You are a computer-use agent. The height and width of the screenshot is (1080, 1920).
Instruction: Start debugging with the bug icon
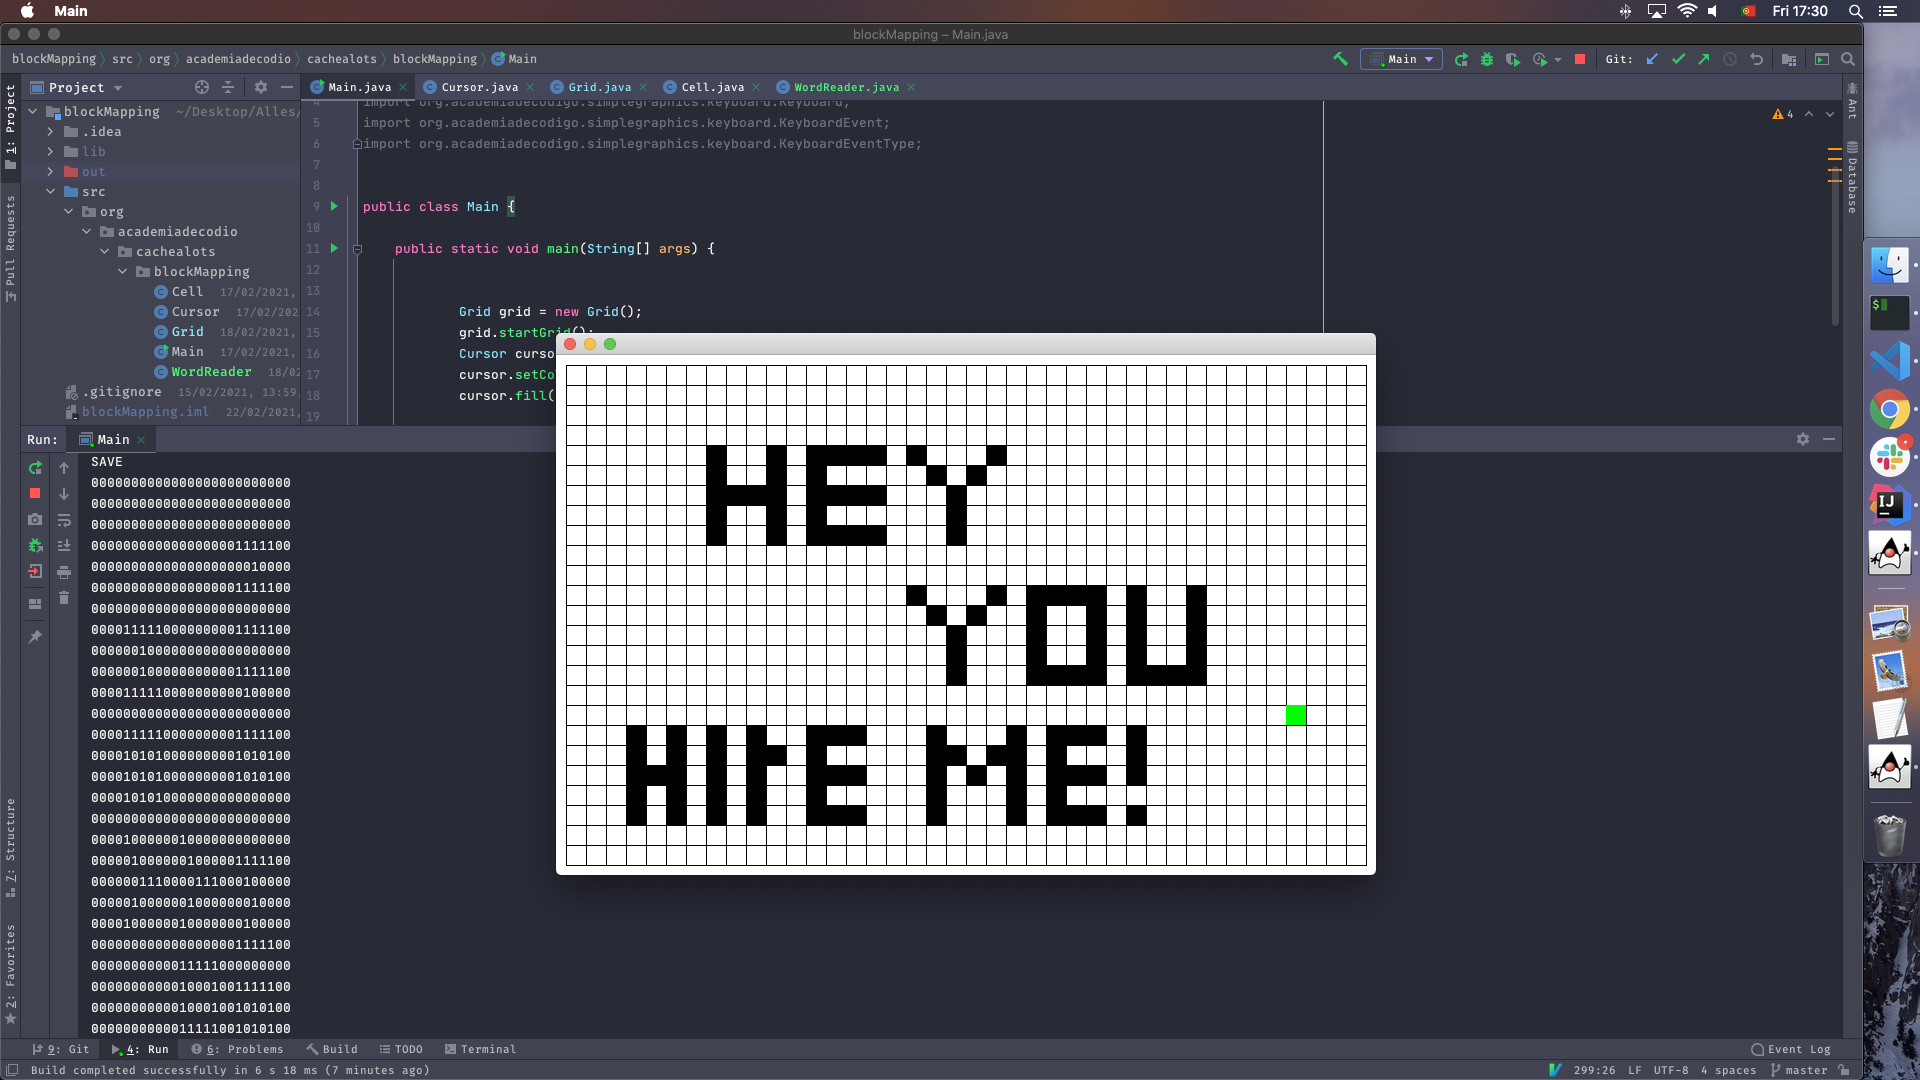[1487, 60]
